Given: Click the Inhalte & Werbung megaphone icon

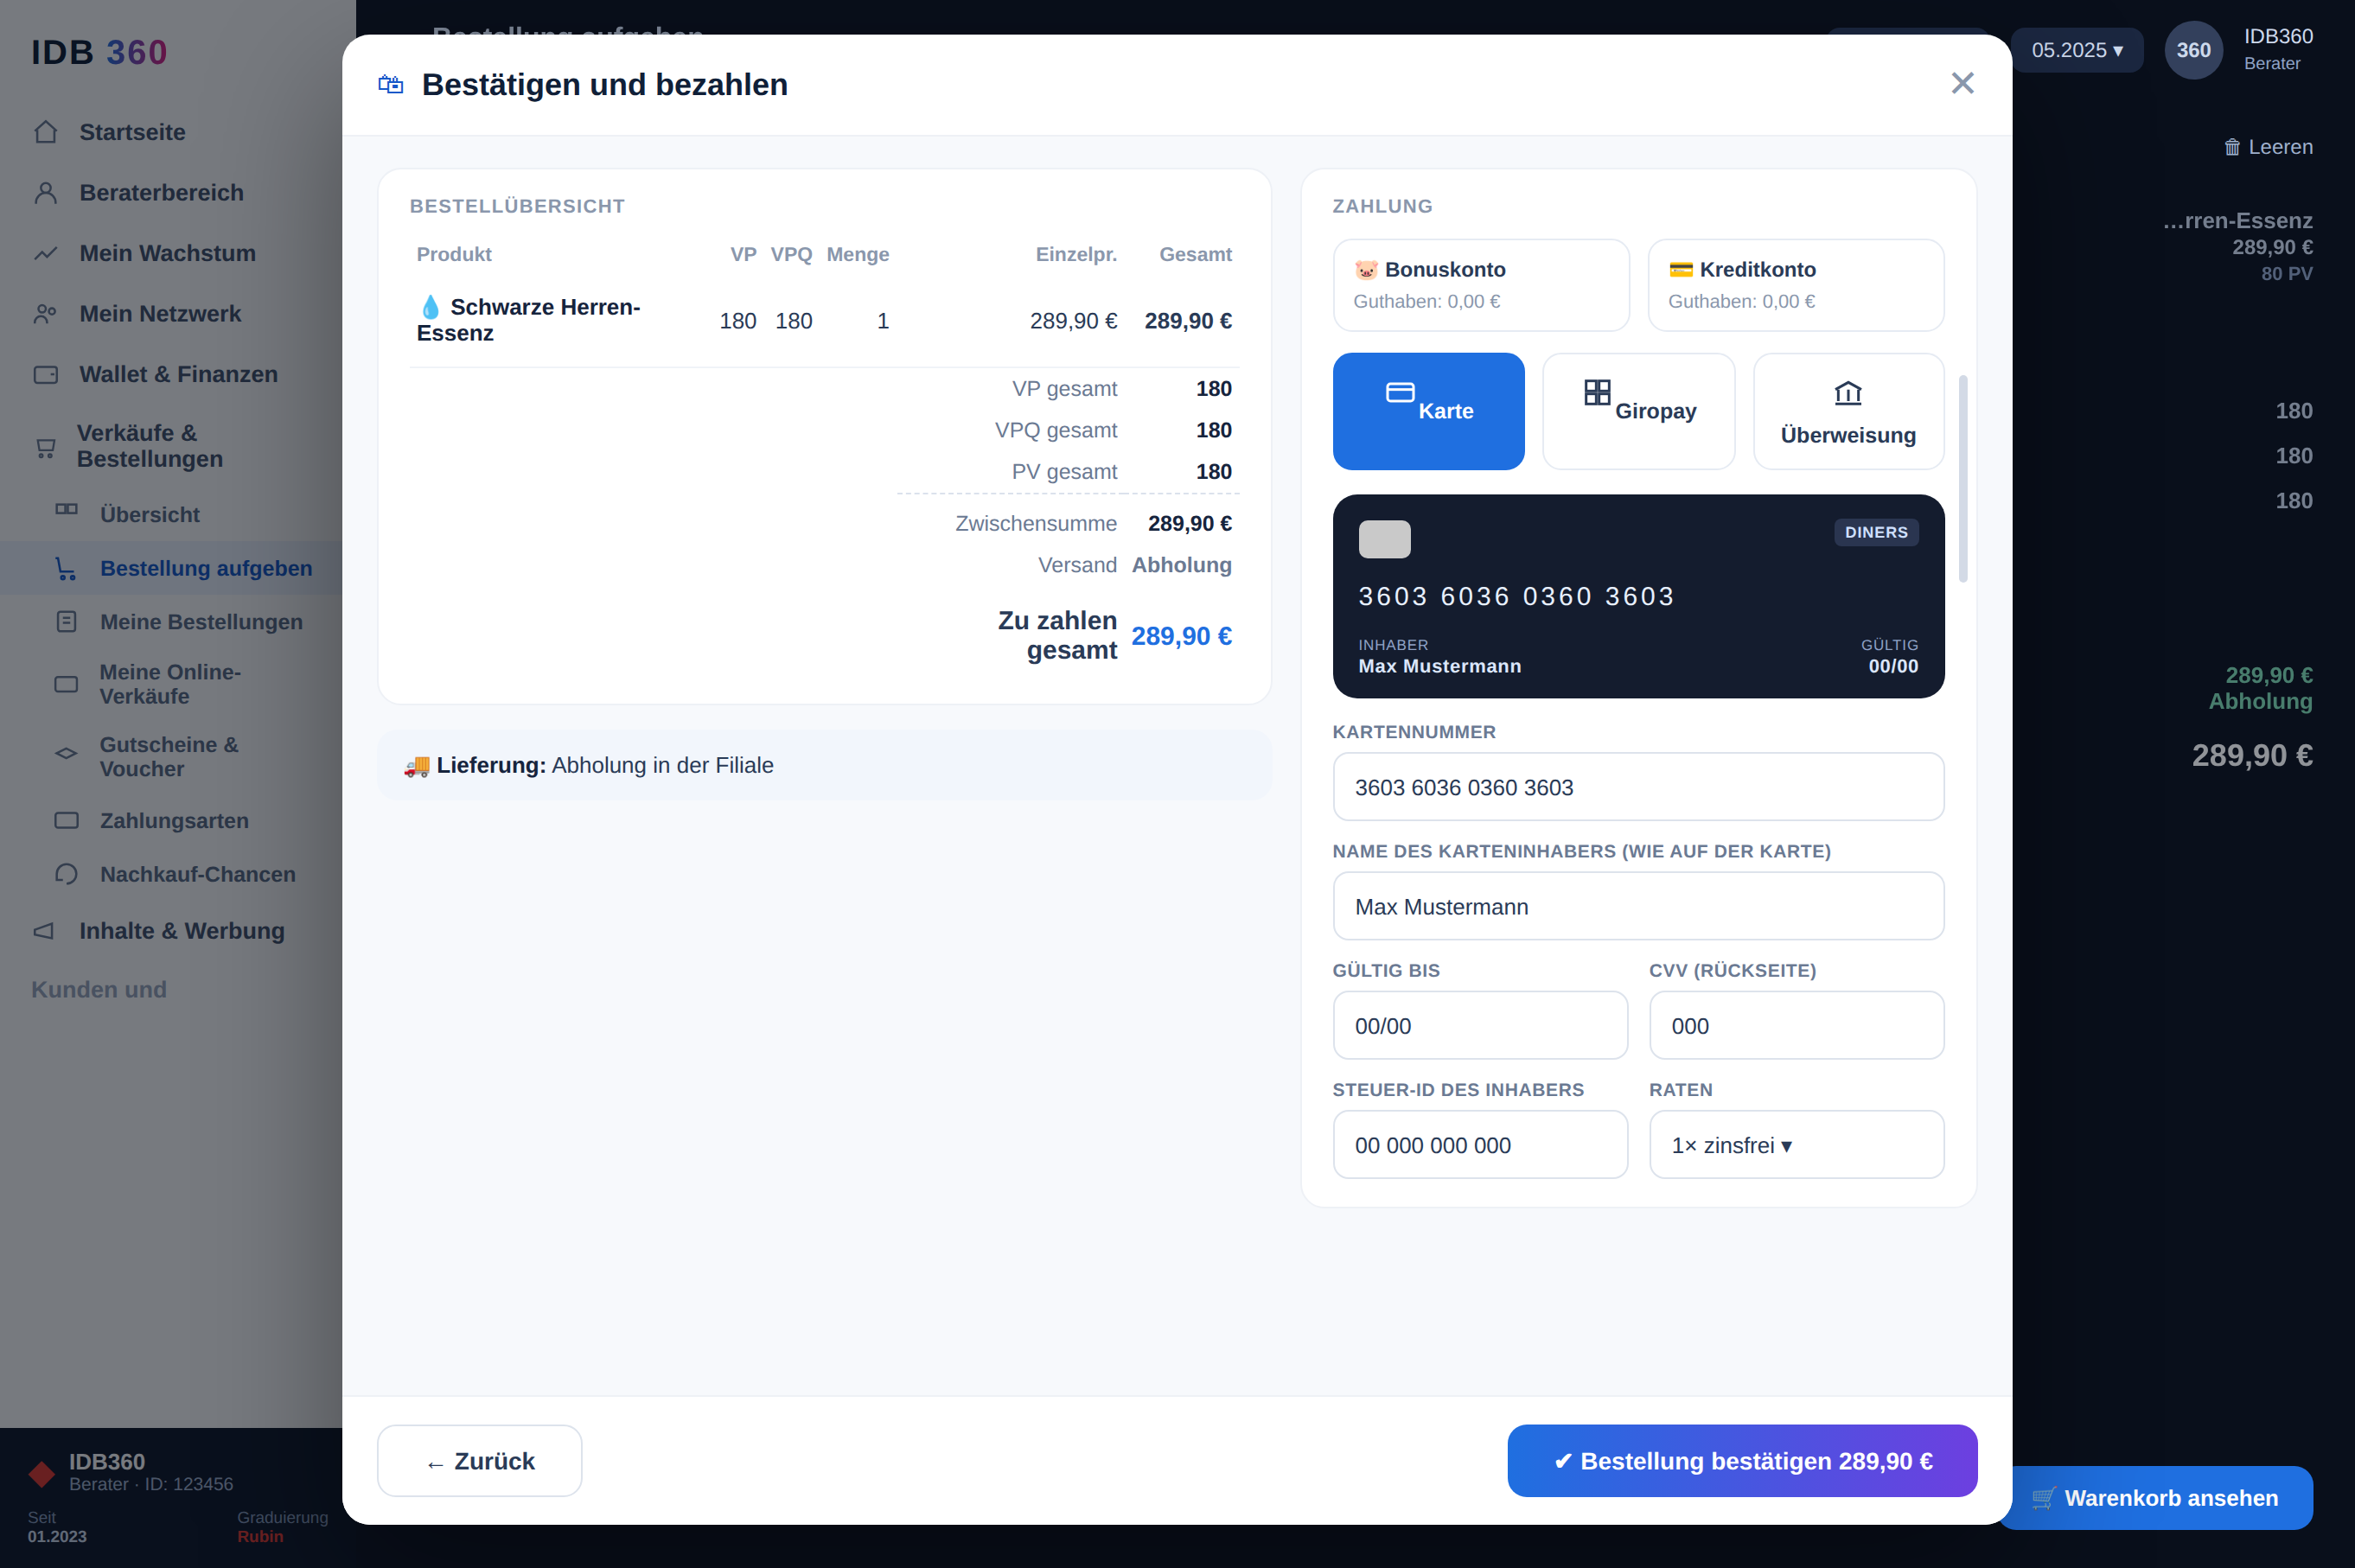Looking at the screenshot, I should click(45, 931).
